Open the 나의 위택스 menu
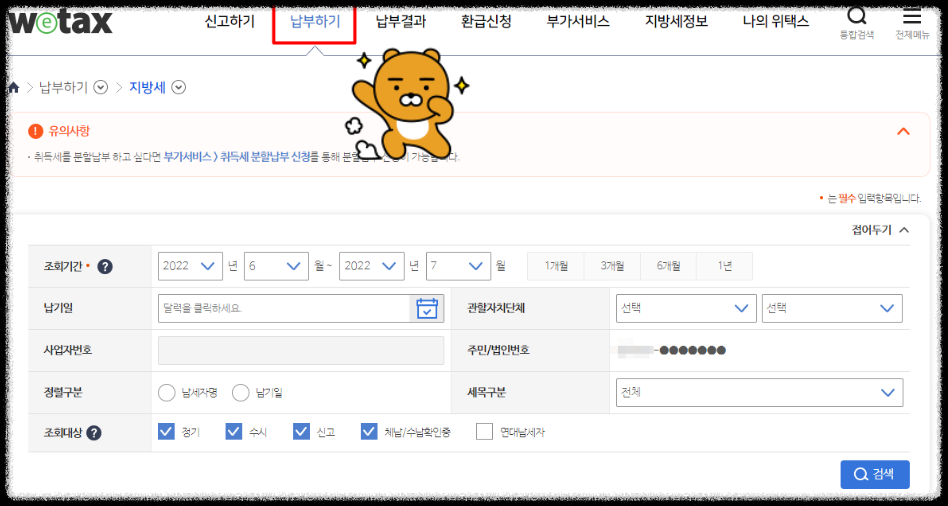This screenshot has height=506, width=948. pos(776,22)
